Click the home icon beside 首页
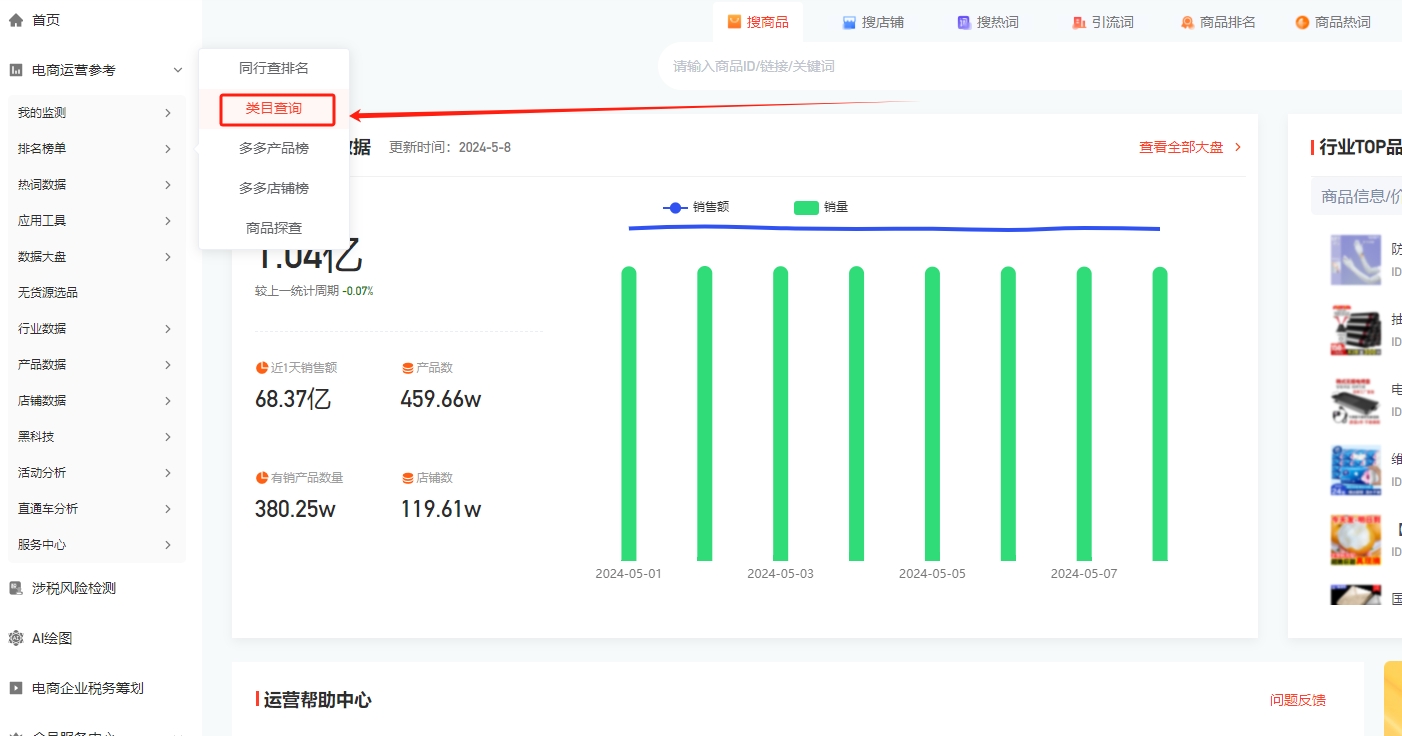1402x736 pixels. (16, 20)
